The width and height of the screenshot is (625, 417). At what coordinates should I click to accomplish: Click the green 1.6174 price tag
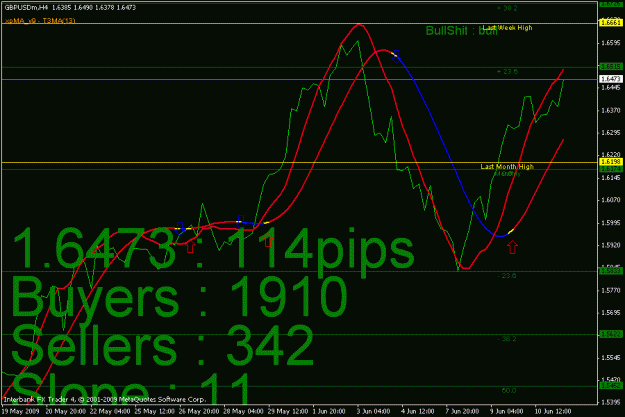pyautogui.click(x=611, y=169)
